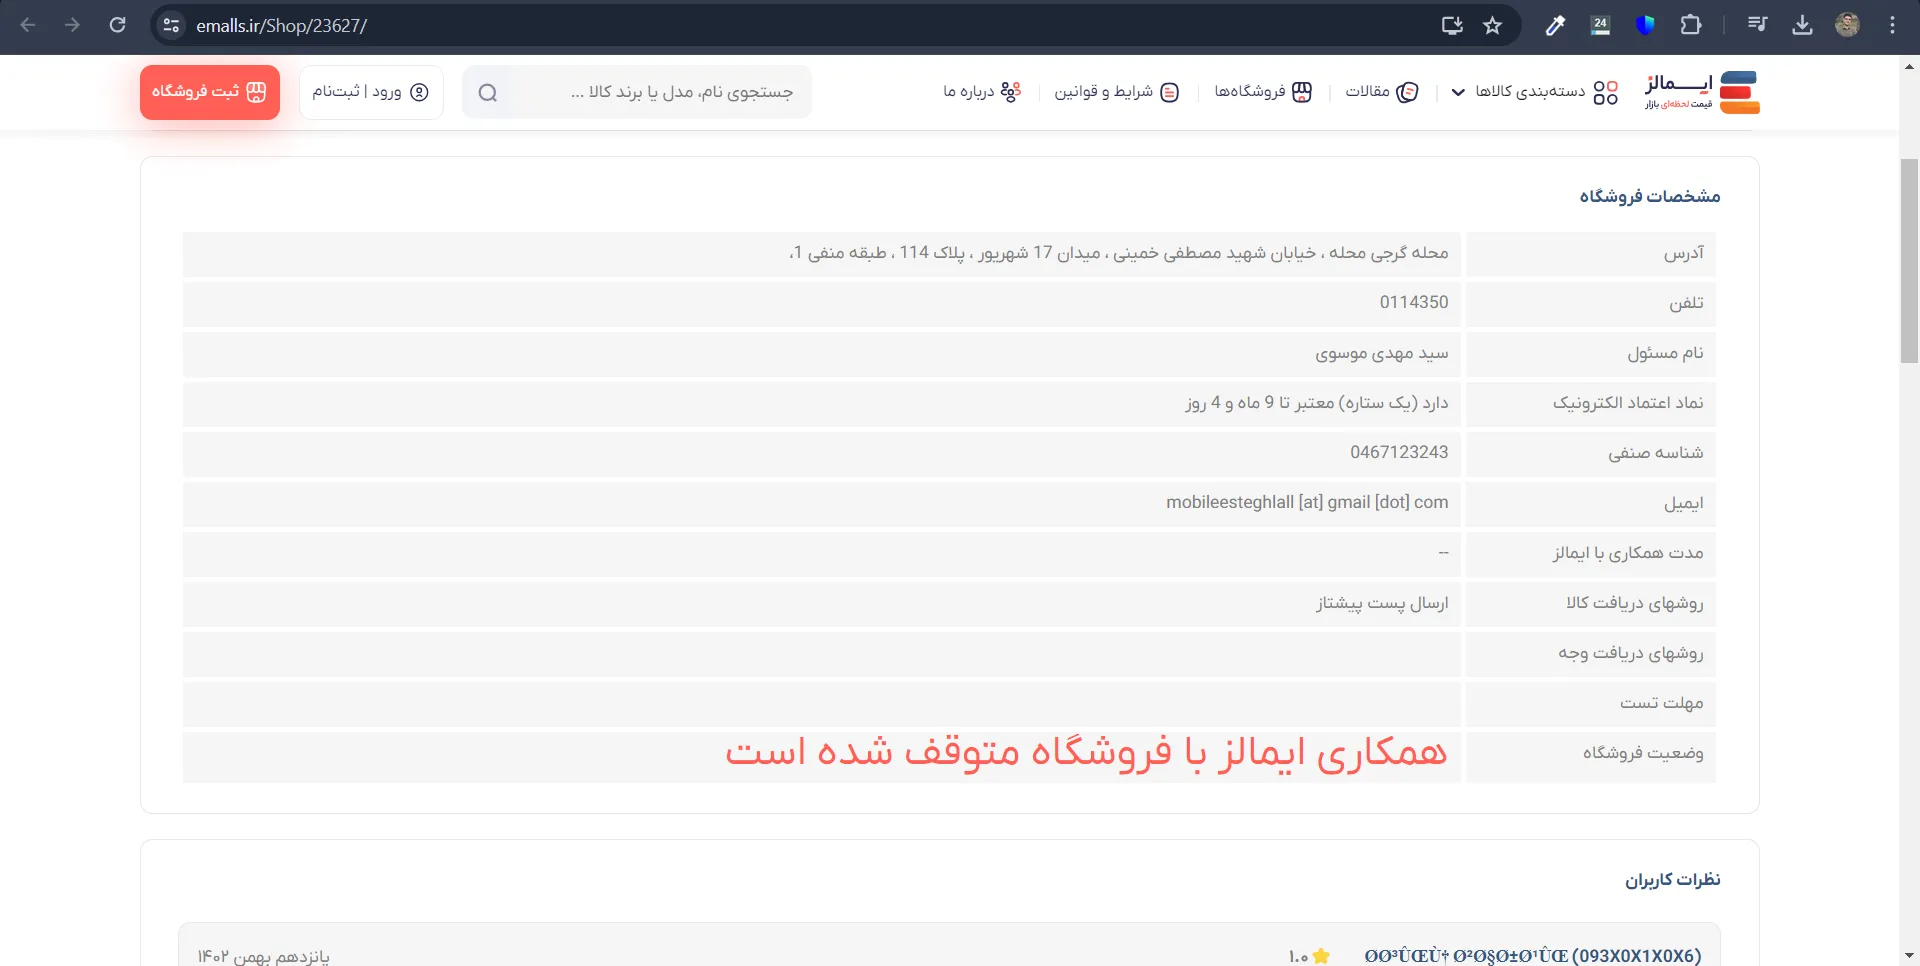Click the شرایط و قوانین document icon

pyautogui.click(x=1169, y=91)
